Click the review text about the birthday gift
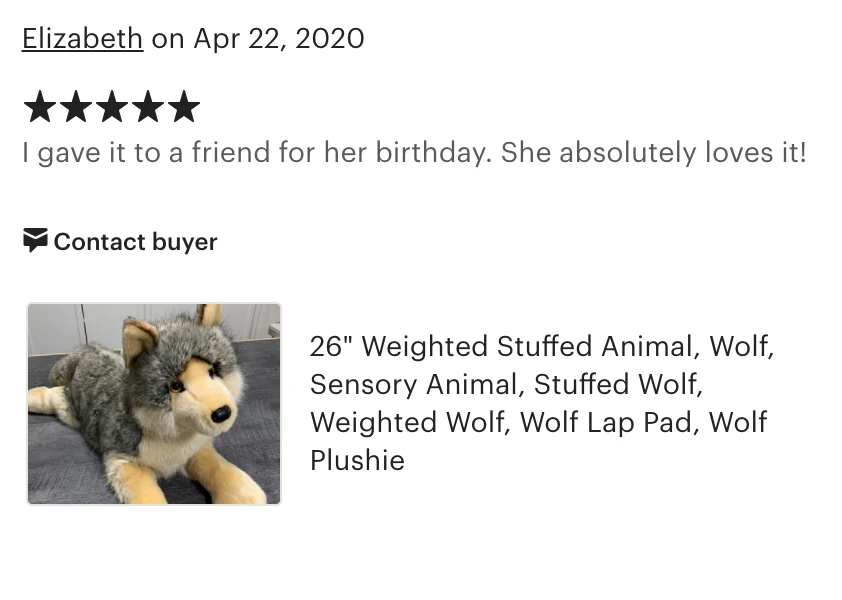Image resolution: width=842 pixels, height=600 pixels. tap(413, 152)
